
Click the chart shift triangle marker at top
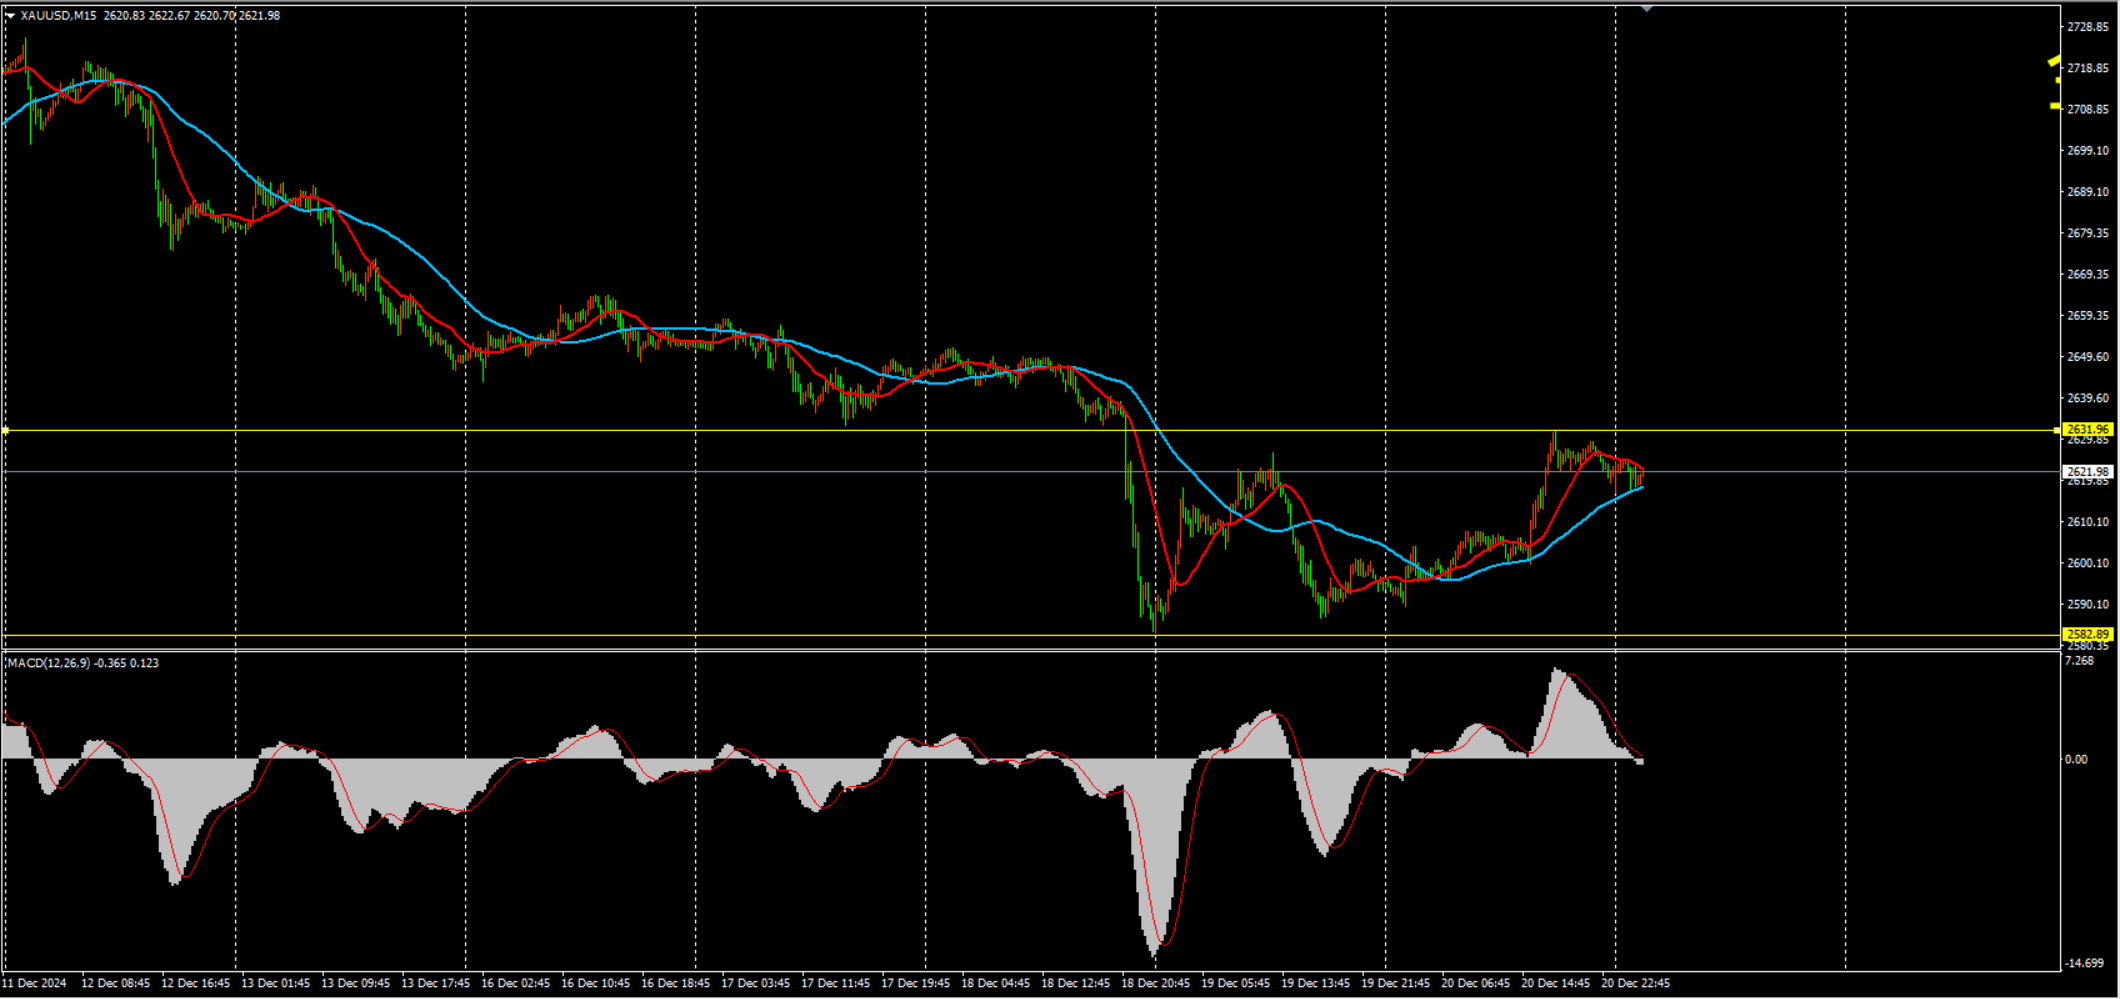[x=1647, y=9]
